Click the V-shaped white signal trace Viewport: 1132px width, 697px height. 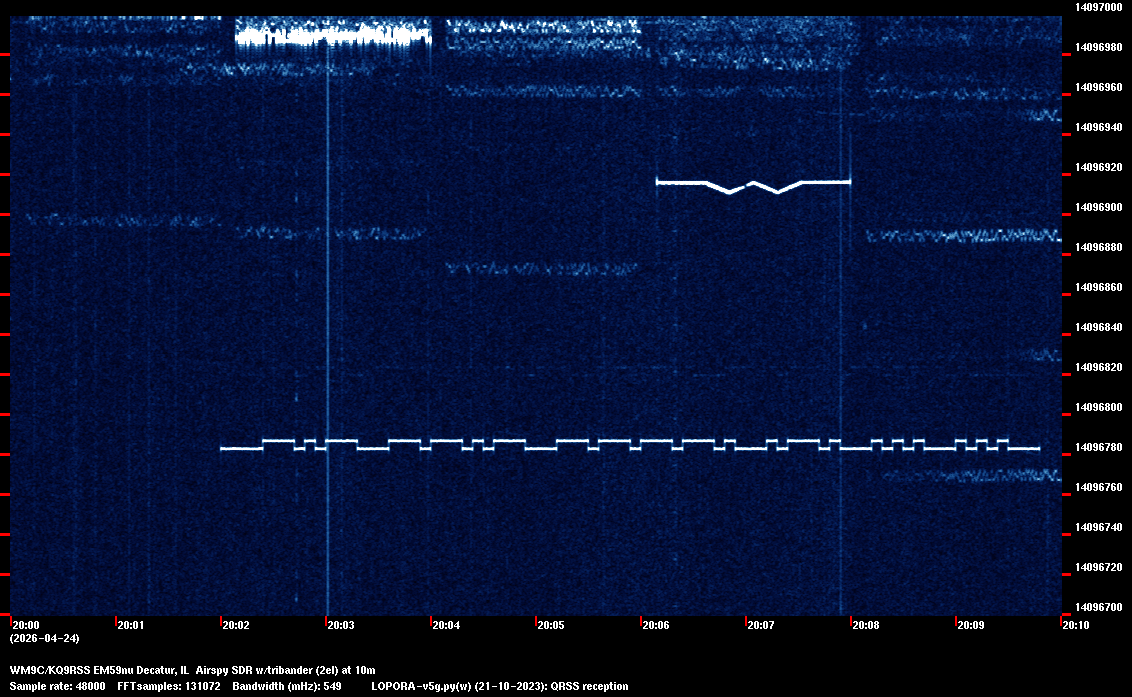point(753,184)
